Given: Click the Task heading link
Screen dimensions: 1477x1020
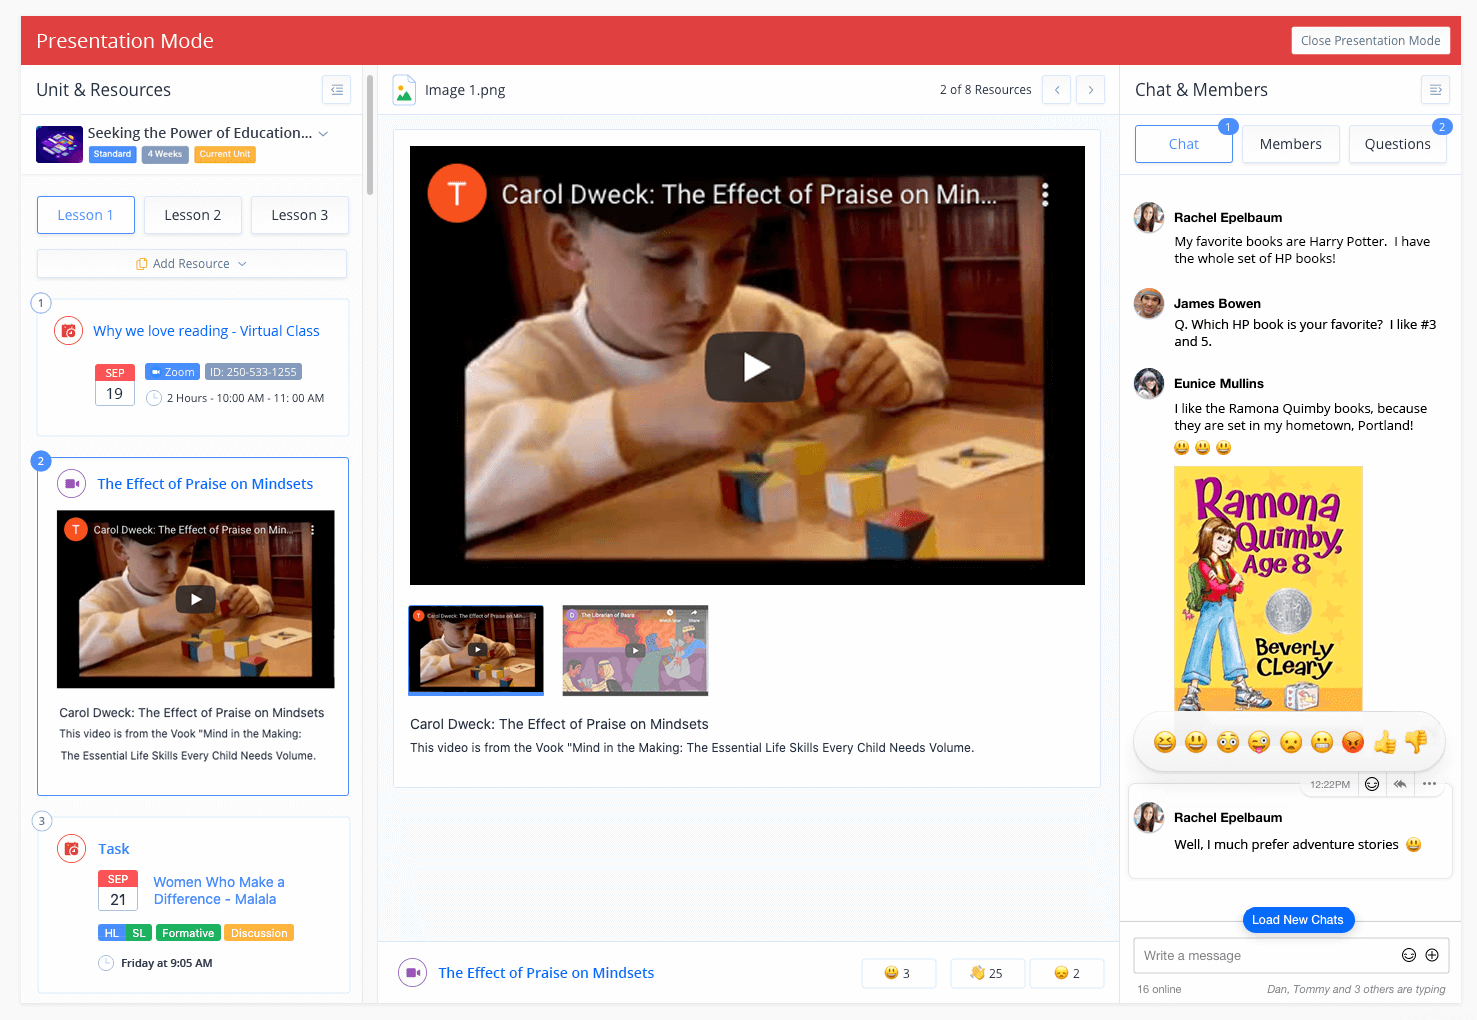Looking at the screenshot, I should pyautogui.click(x=114, y=849).
